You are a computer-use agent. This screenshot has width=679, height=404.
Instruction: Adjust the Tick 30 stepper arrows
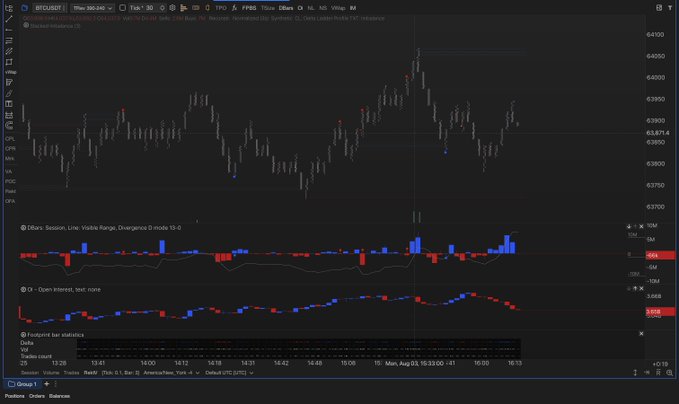point(162,8)
